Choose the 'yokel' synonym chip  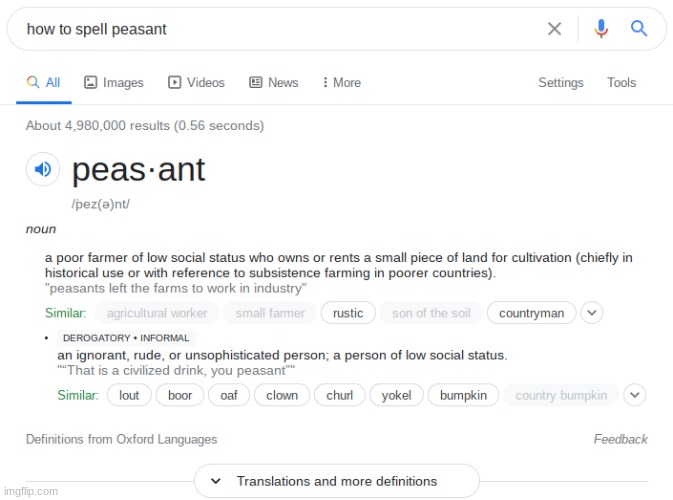point(396,395)
